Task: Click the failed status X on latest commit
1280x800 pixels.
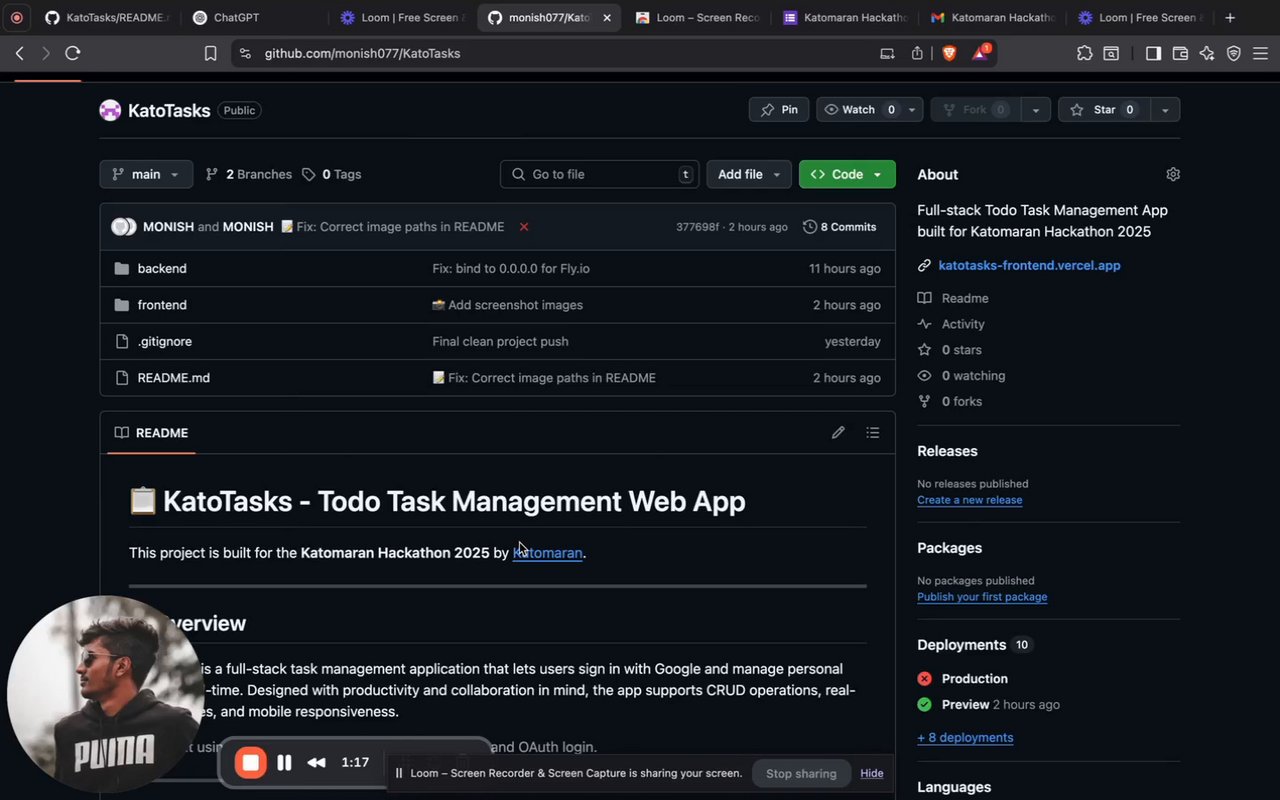Action: pos(524,227)
